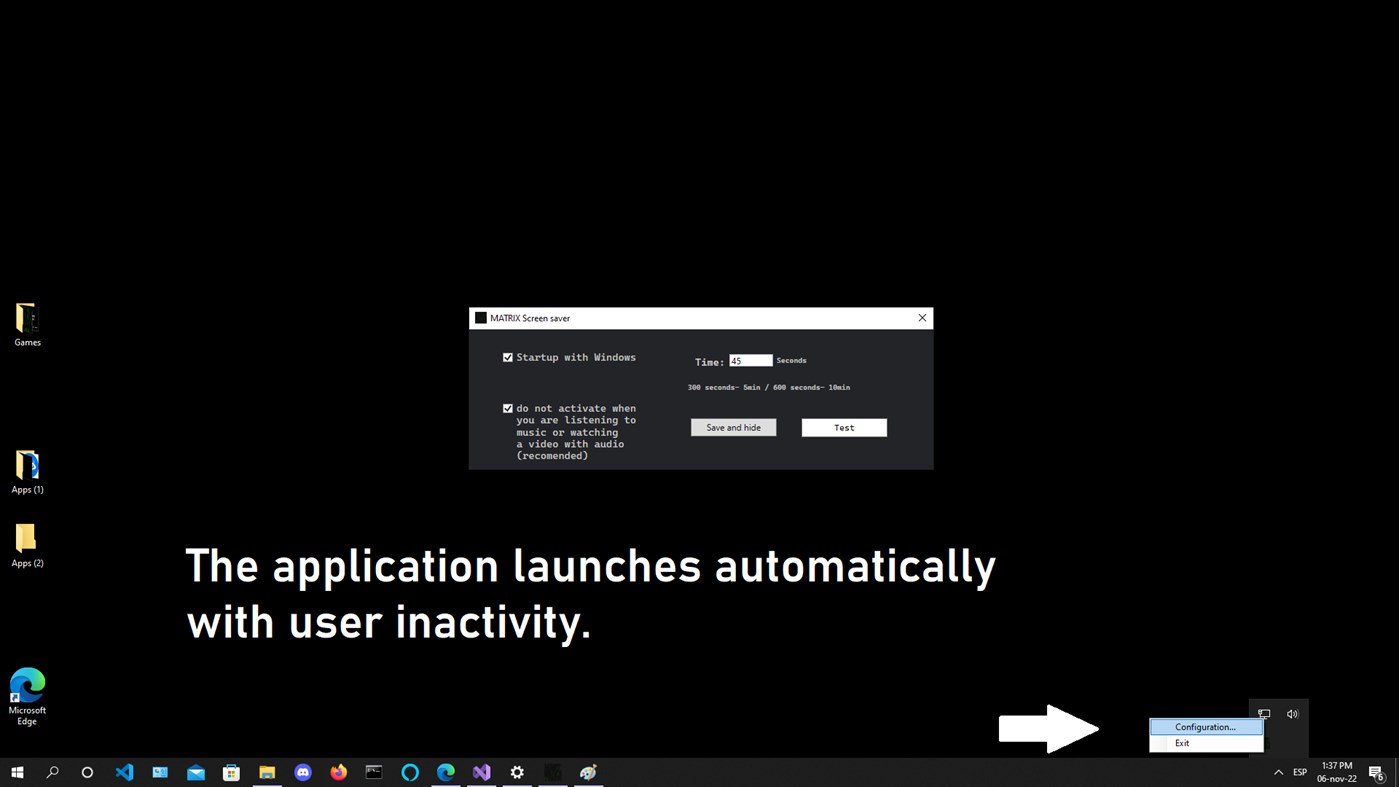The width and height of the screenshot is (1399, 787).
Task: Expand hidden icons in the system tray
Action: [x=1278, y=771]
